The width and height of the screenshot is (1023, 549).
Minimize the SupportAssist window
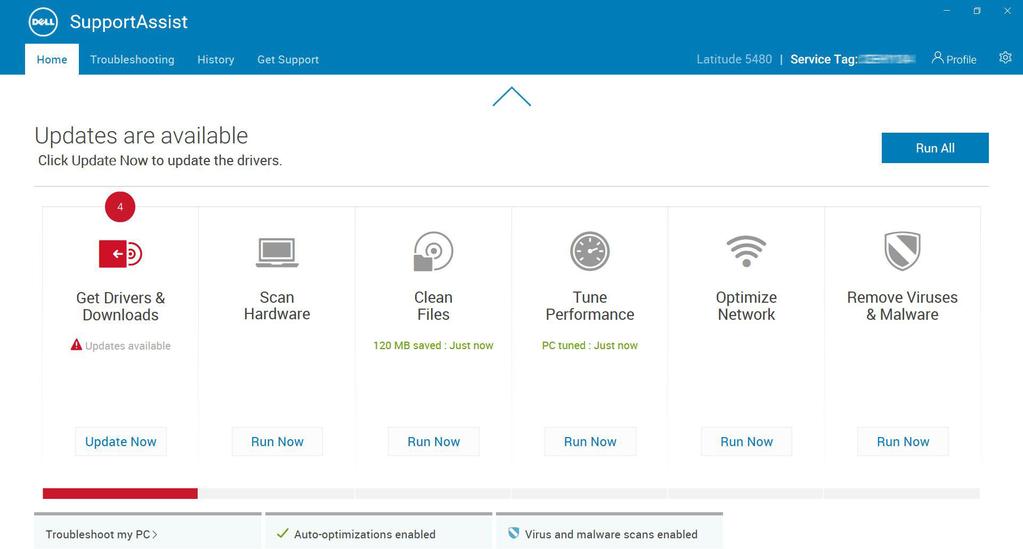pos(947,10)
